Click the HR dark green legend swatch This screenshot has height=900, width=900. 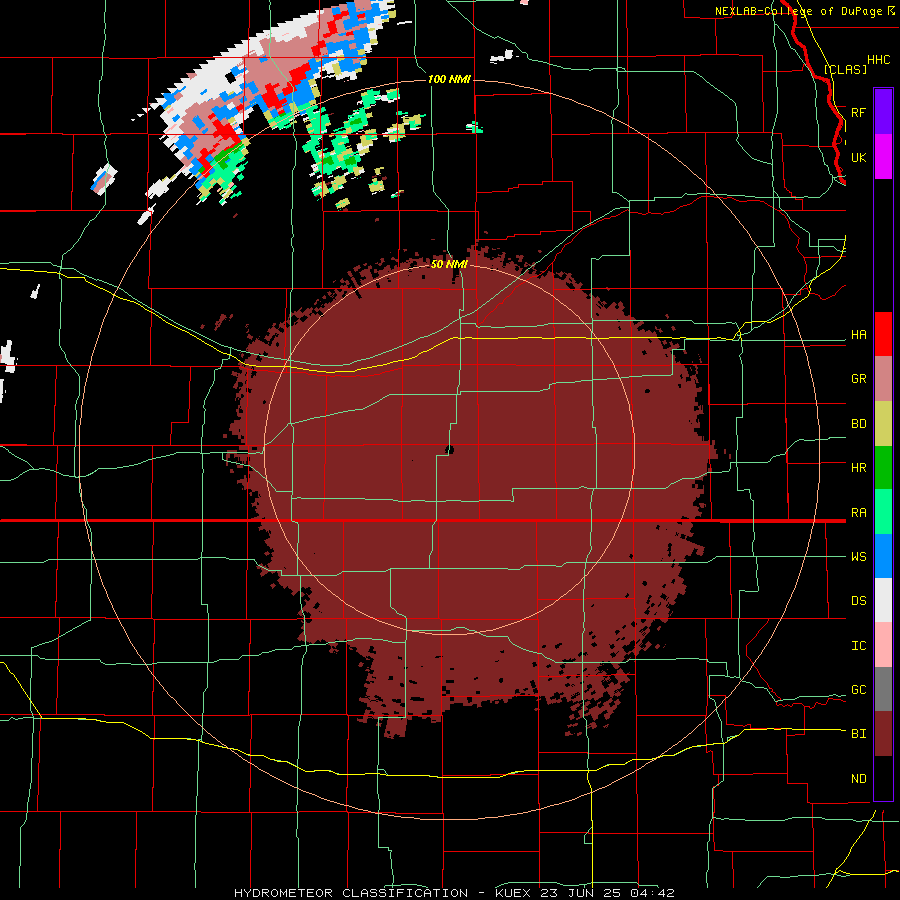[883, 468]
